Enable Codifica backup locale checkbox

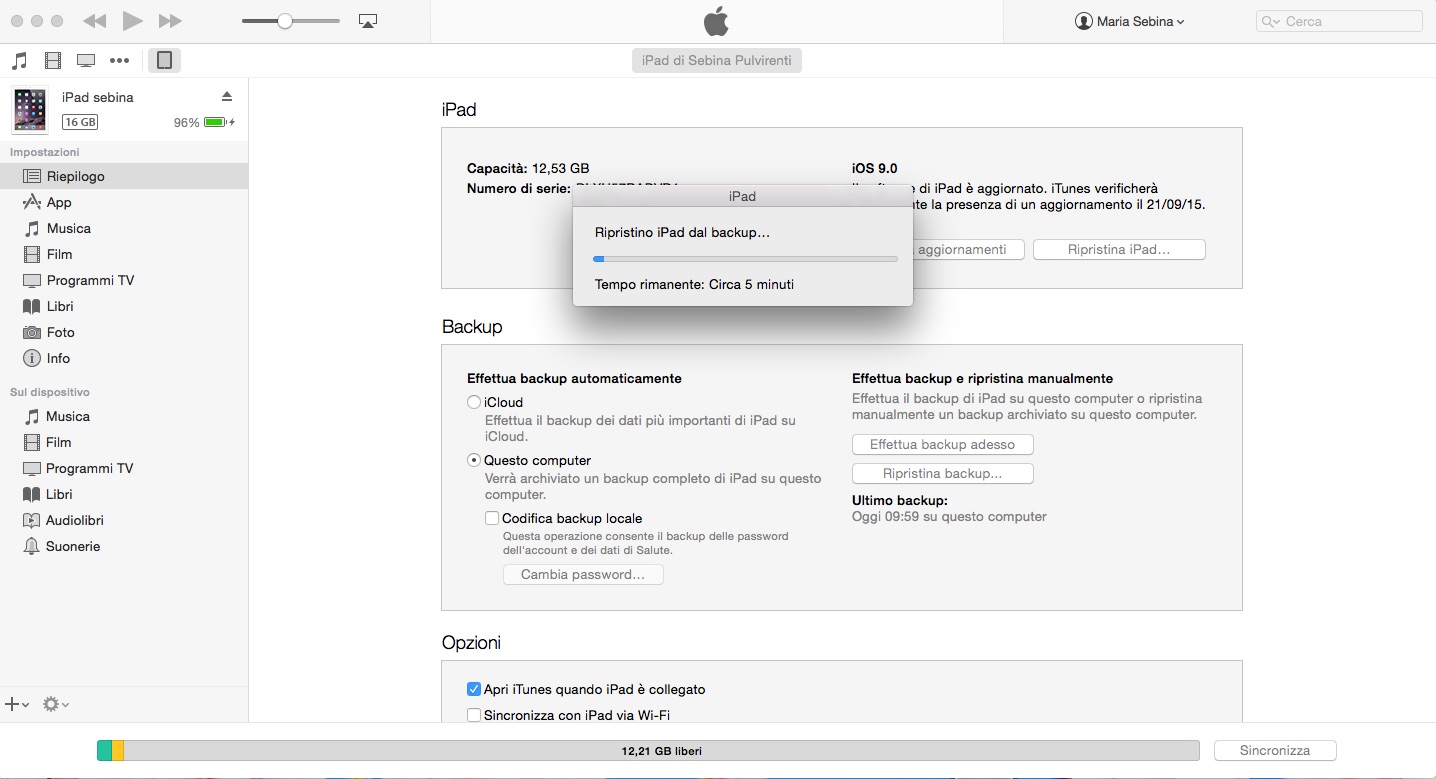point(492,518)
